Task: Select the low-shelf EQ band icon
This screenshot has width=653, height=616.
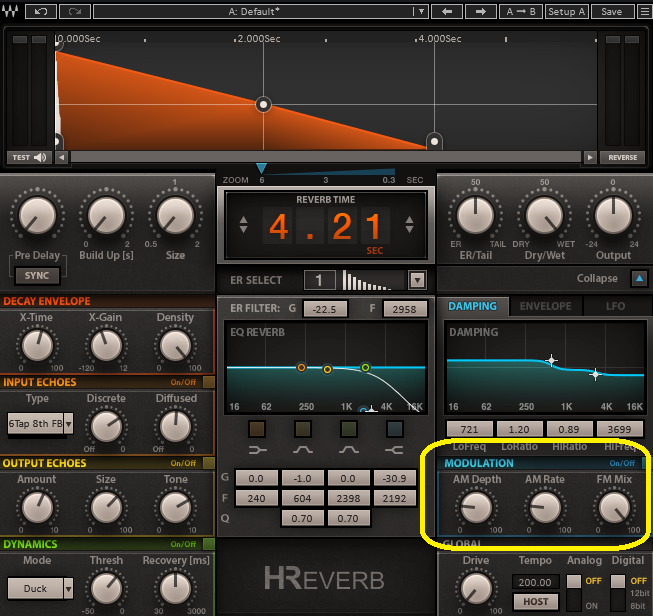Action: 258,428
